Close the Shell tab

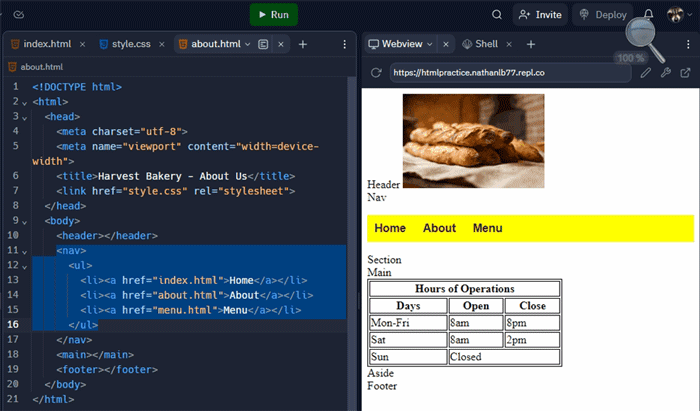click(x=509, y=44)
